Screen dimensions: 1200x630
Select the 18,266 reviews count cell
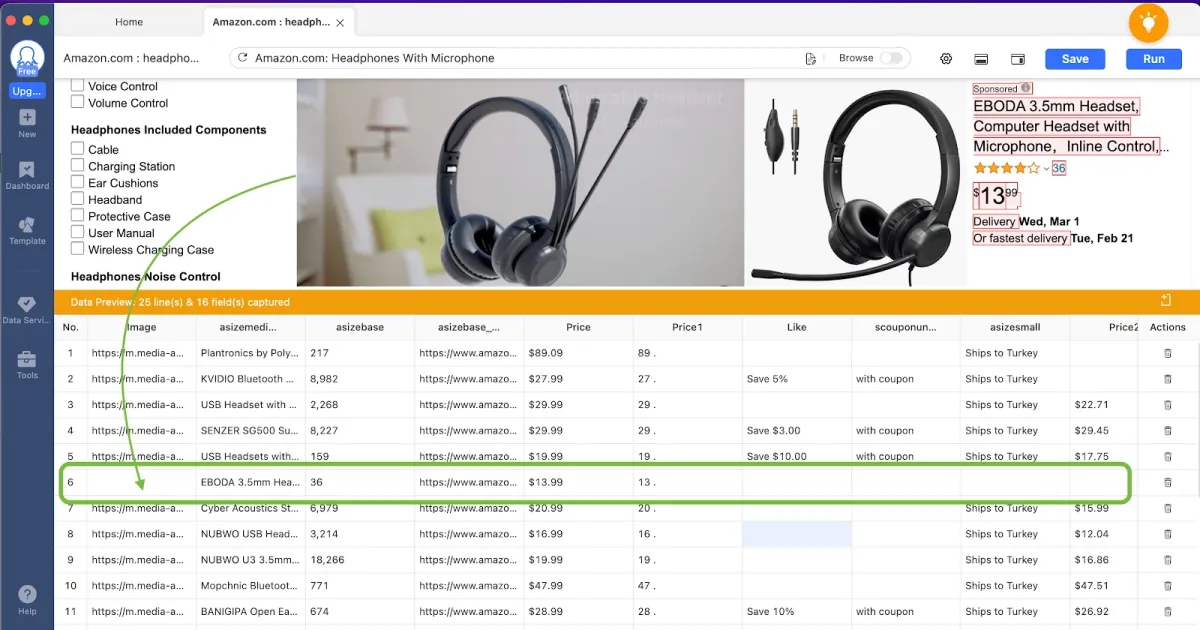pyautogui.click(x=360, y=560)
